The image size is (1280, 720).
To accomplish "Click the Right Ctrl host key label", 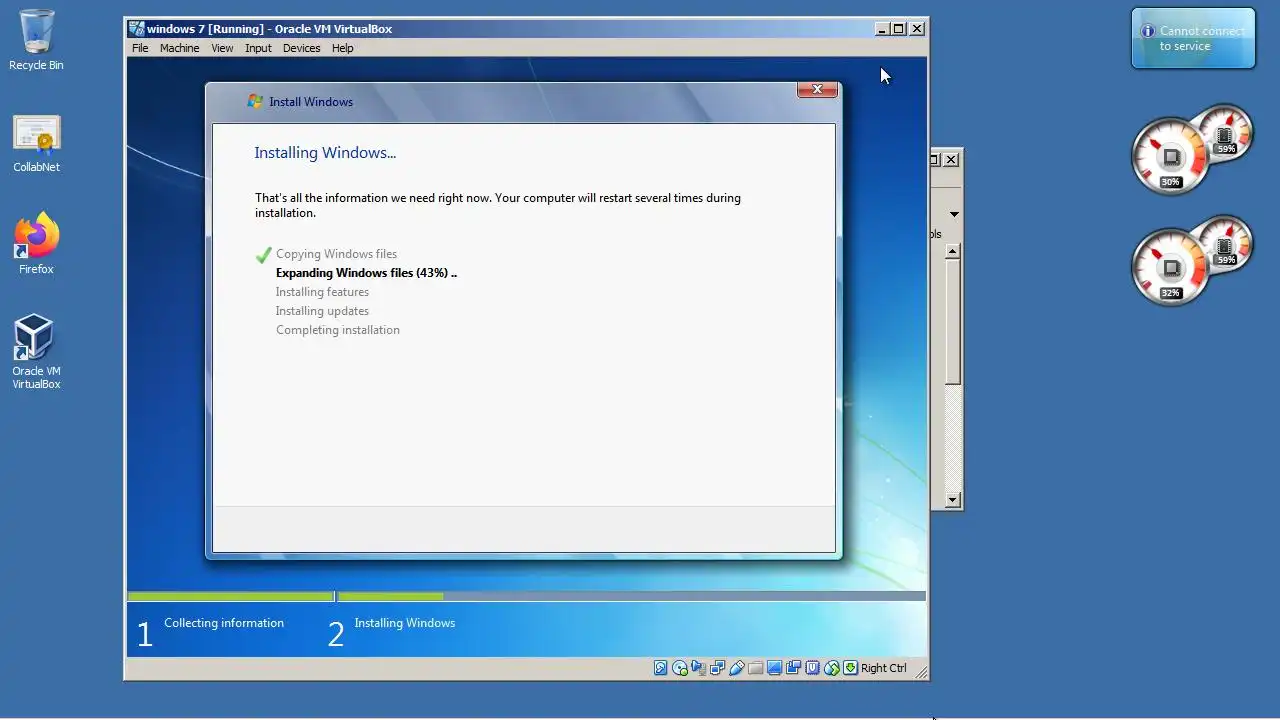I will 884,668.
